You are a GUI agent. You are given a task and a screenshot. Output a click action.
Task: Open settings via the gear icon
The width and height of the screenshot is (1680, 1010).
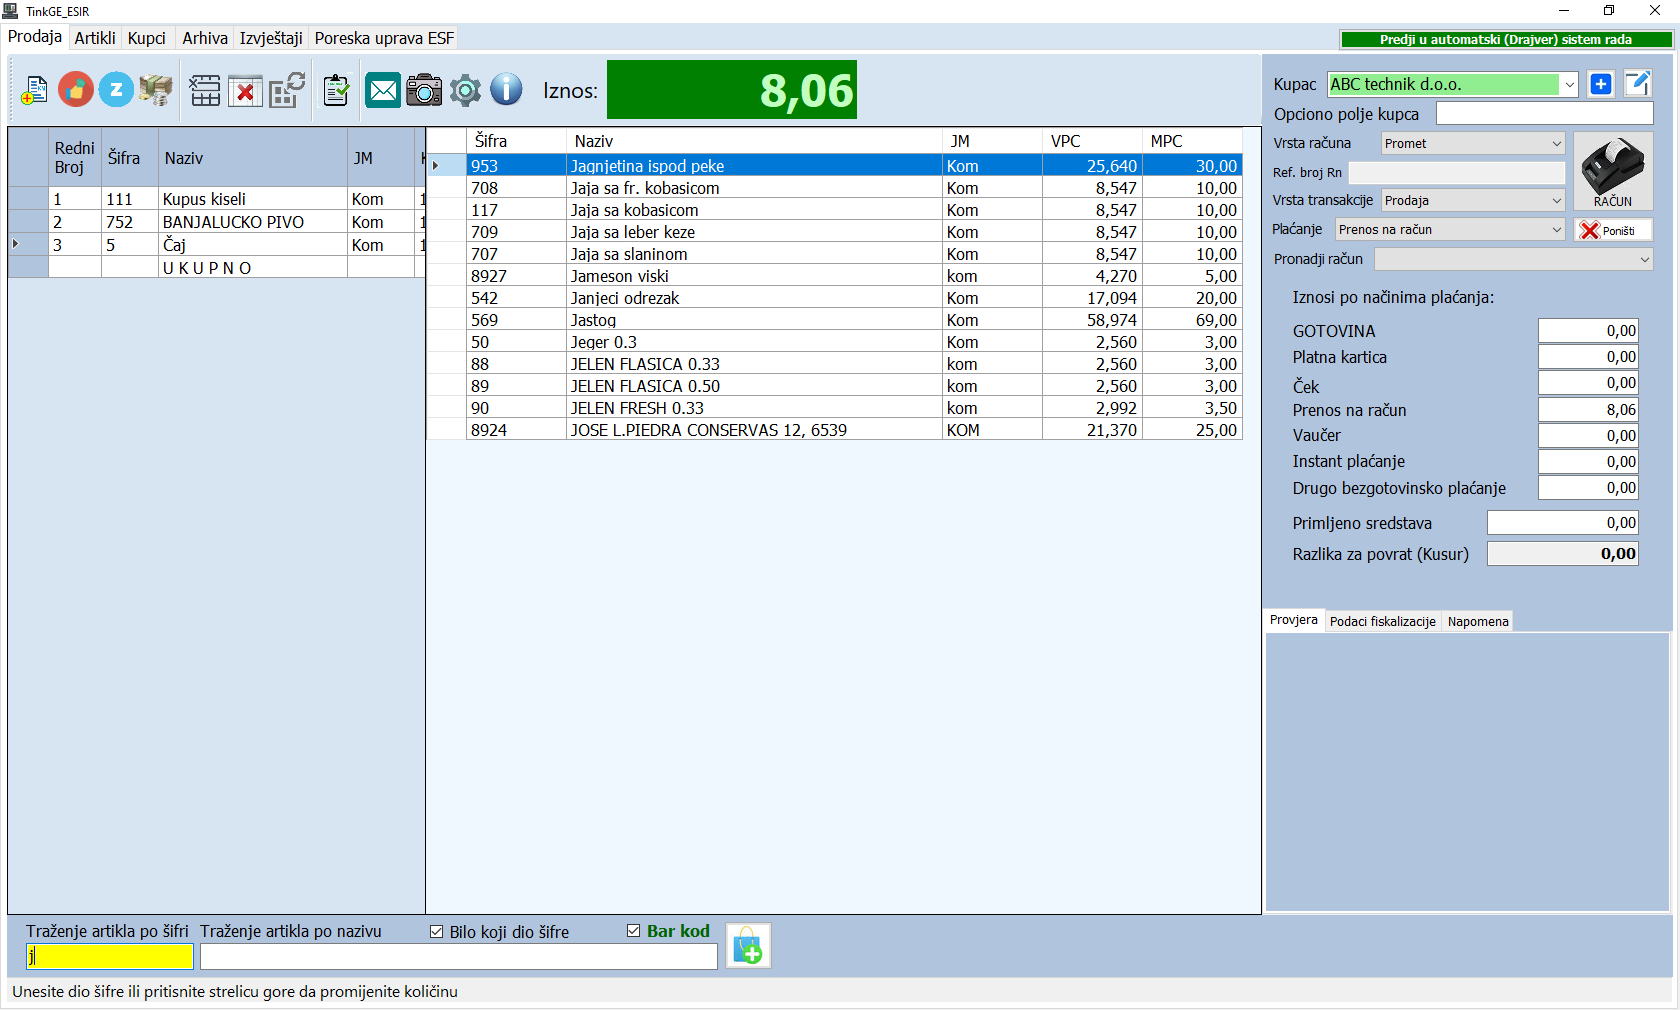(x=465, y=90)
